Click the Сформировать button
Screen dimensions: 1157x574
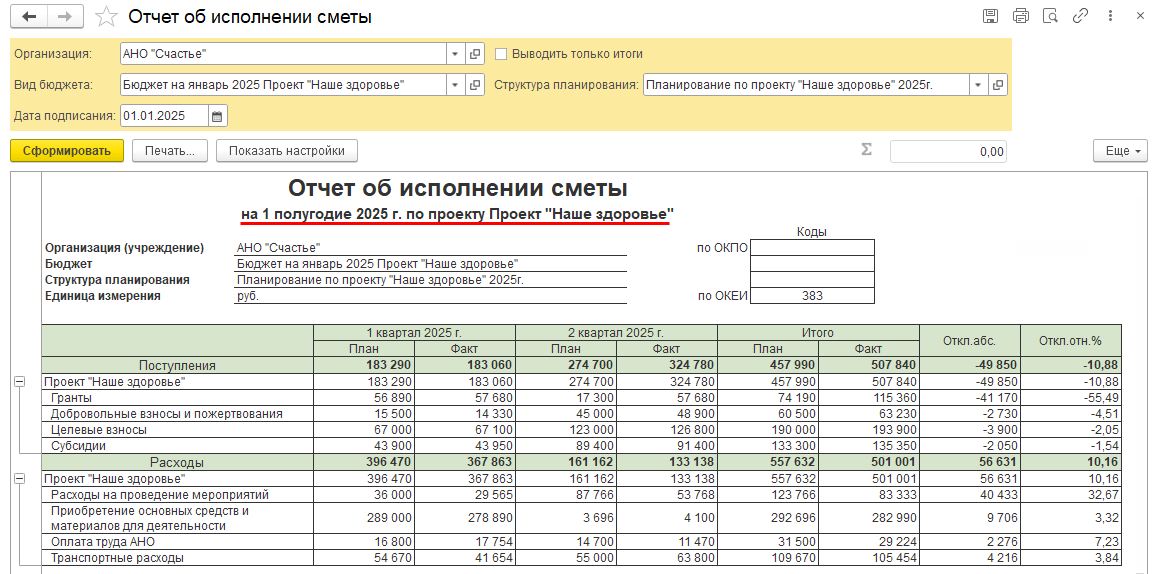click(x=66, y=151)
